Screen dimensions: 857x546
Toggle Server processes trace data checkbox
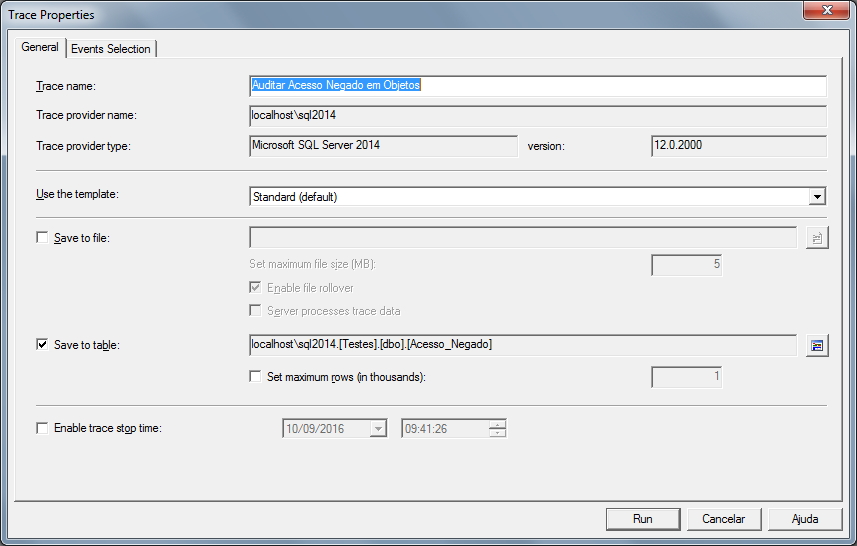[x=255, y=310]
